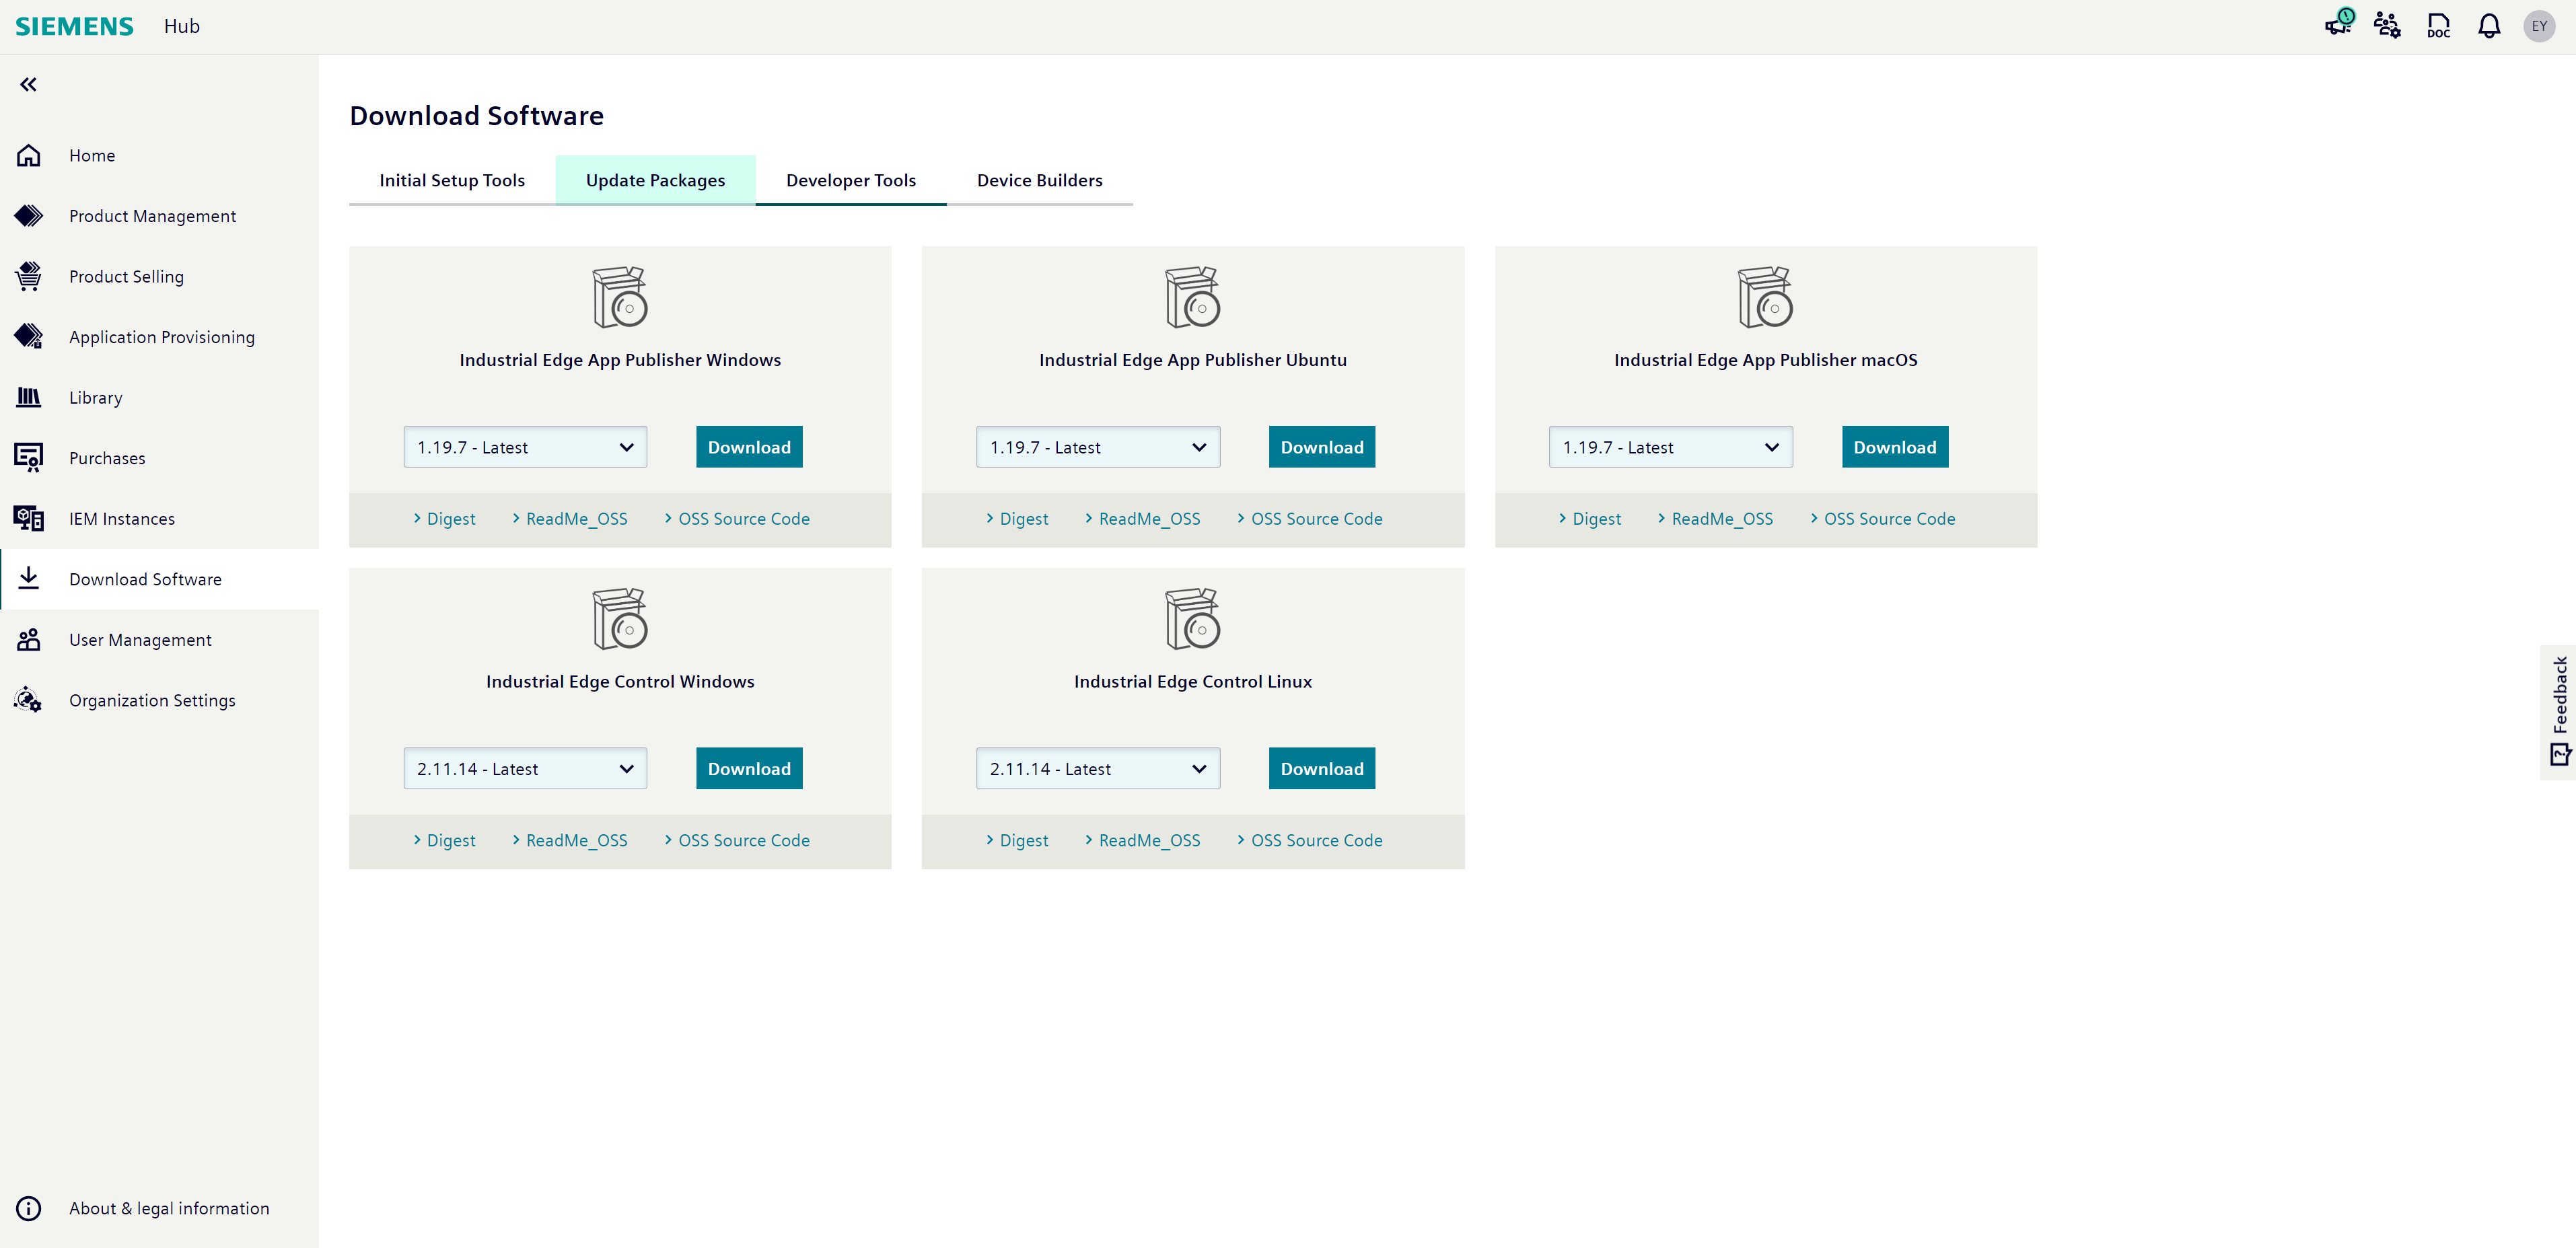This screenshot has height=1248, width=2576.
Task: Switch to Initial Setup Tools tab
Action: coord(452,180)
